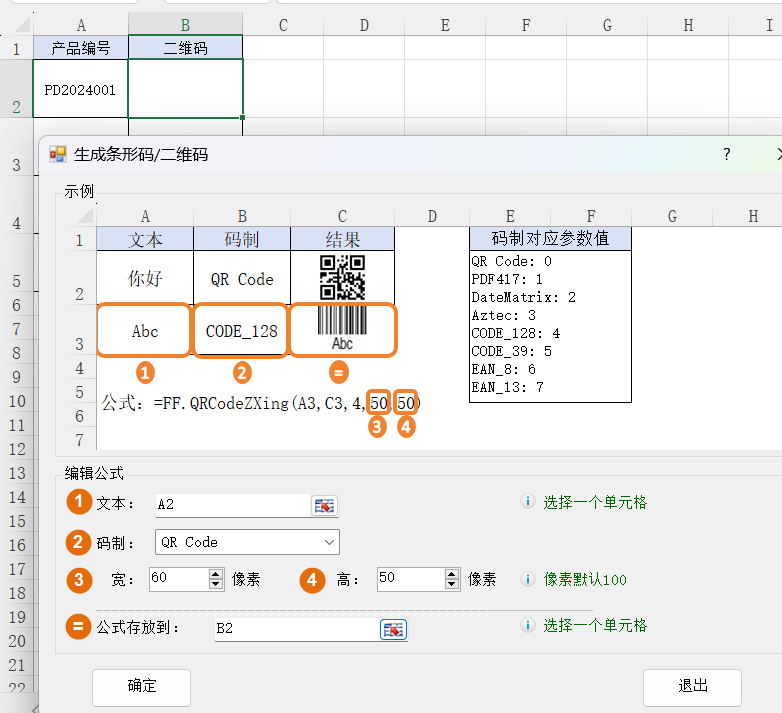The width and height of the screenshot is (782, 713).
Task: Click the question mark help button in dialog title
Action: coord(727,154)
